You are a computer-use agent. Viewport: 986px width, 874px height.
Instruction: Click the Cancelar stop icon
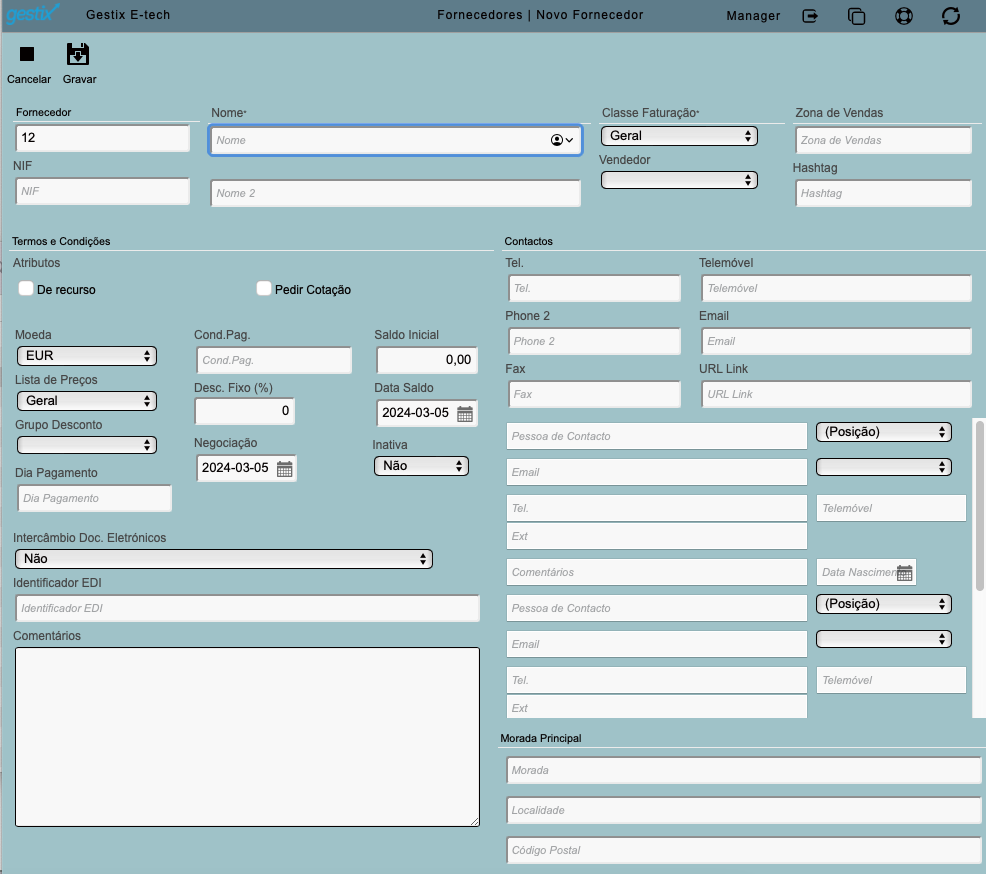point(27,54)
